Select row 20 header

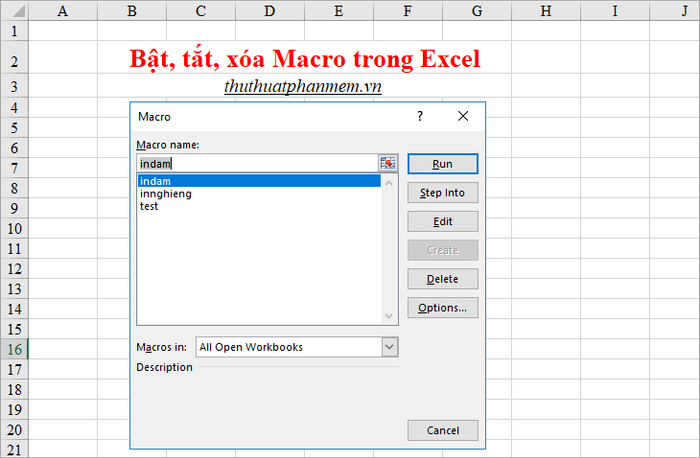pyautogui.click(x=14, y=429)
